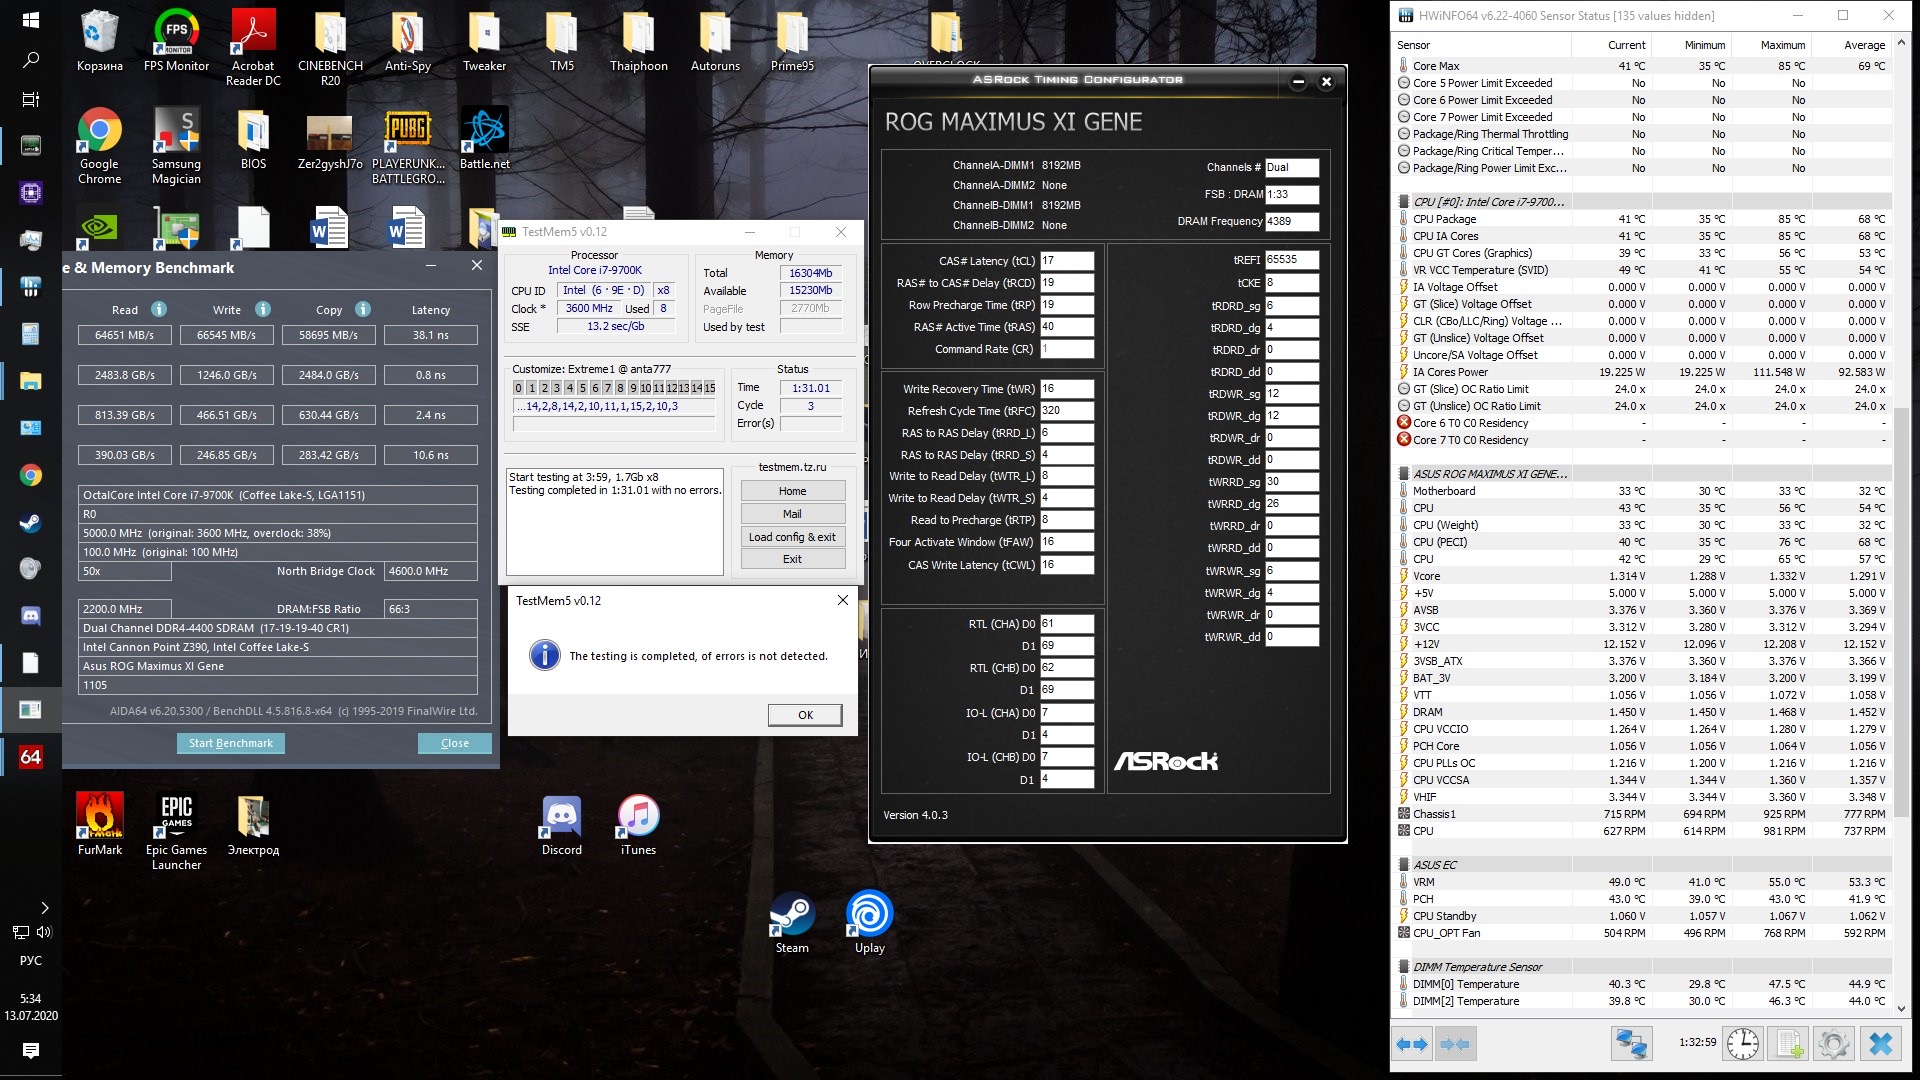The height and width of the screenshot is (1080, 1920).
Task: Click the info icon beside Copy
Action: point(363,309)
